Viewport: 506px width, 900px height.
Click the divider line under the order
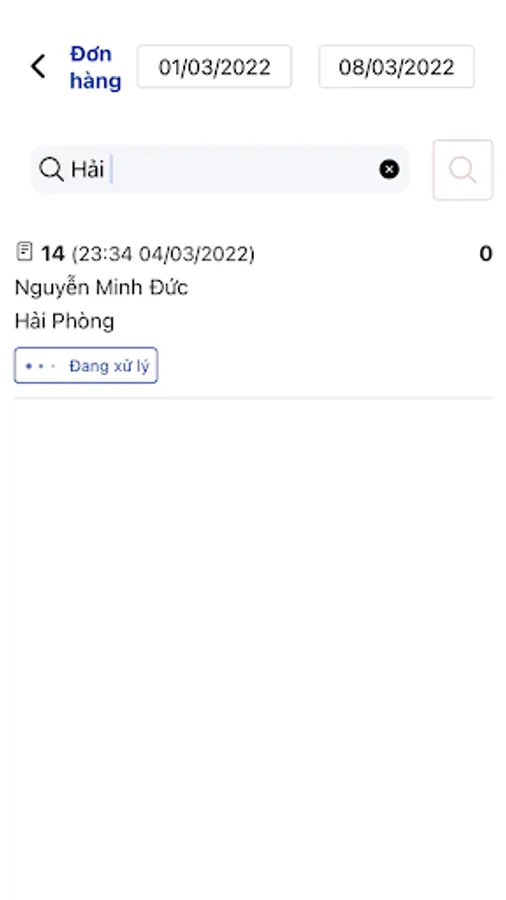click(x=253, y=398)
